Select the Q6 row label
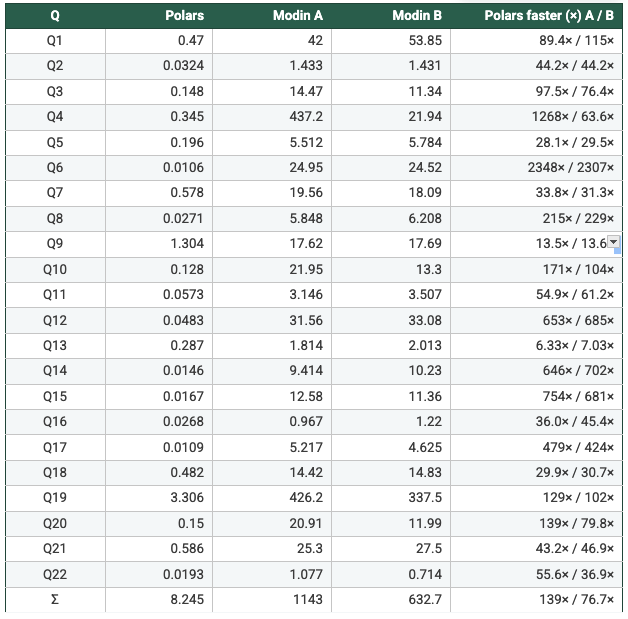The height and width of the screenshot is (619, 628). (54, 168)
